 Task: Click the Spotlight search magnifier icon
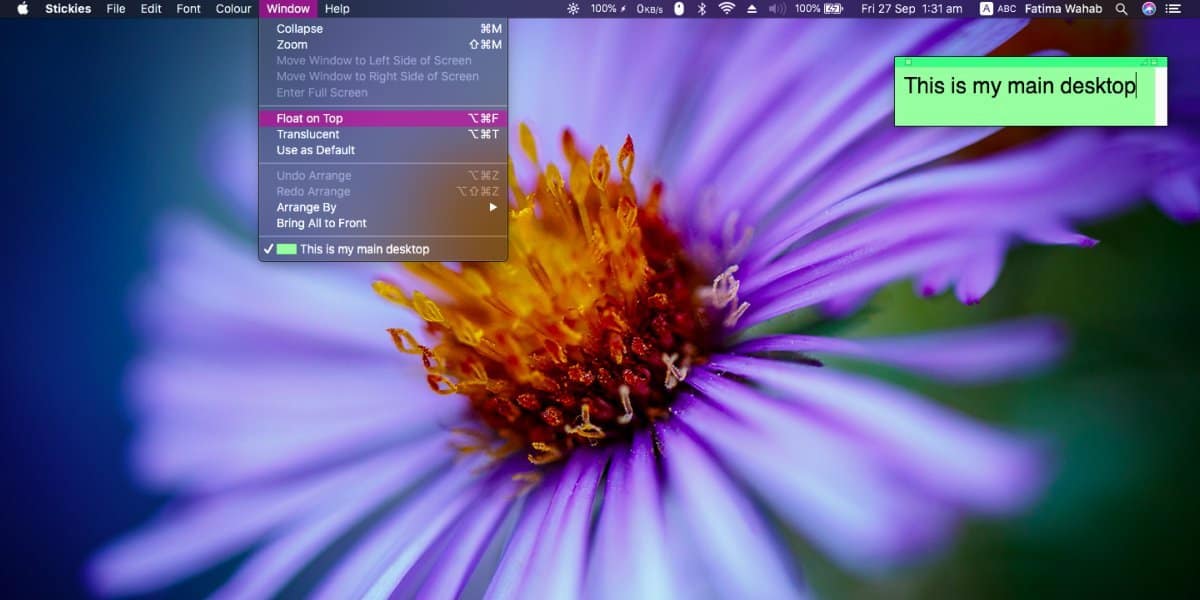[x=1121, y=8]
